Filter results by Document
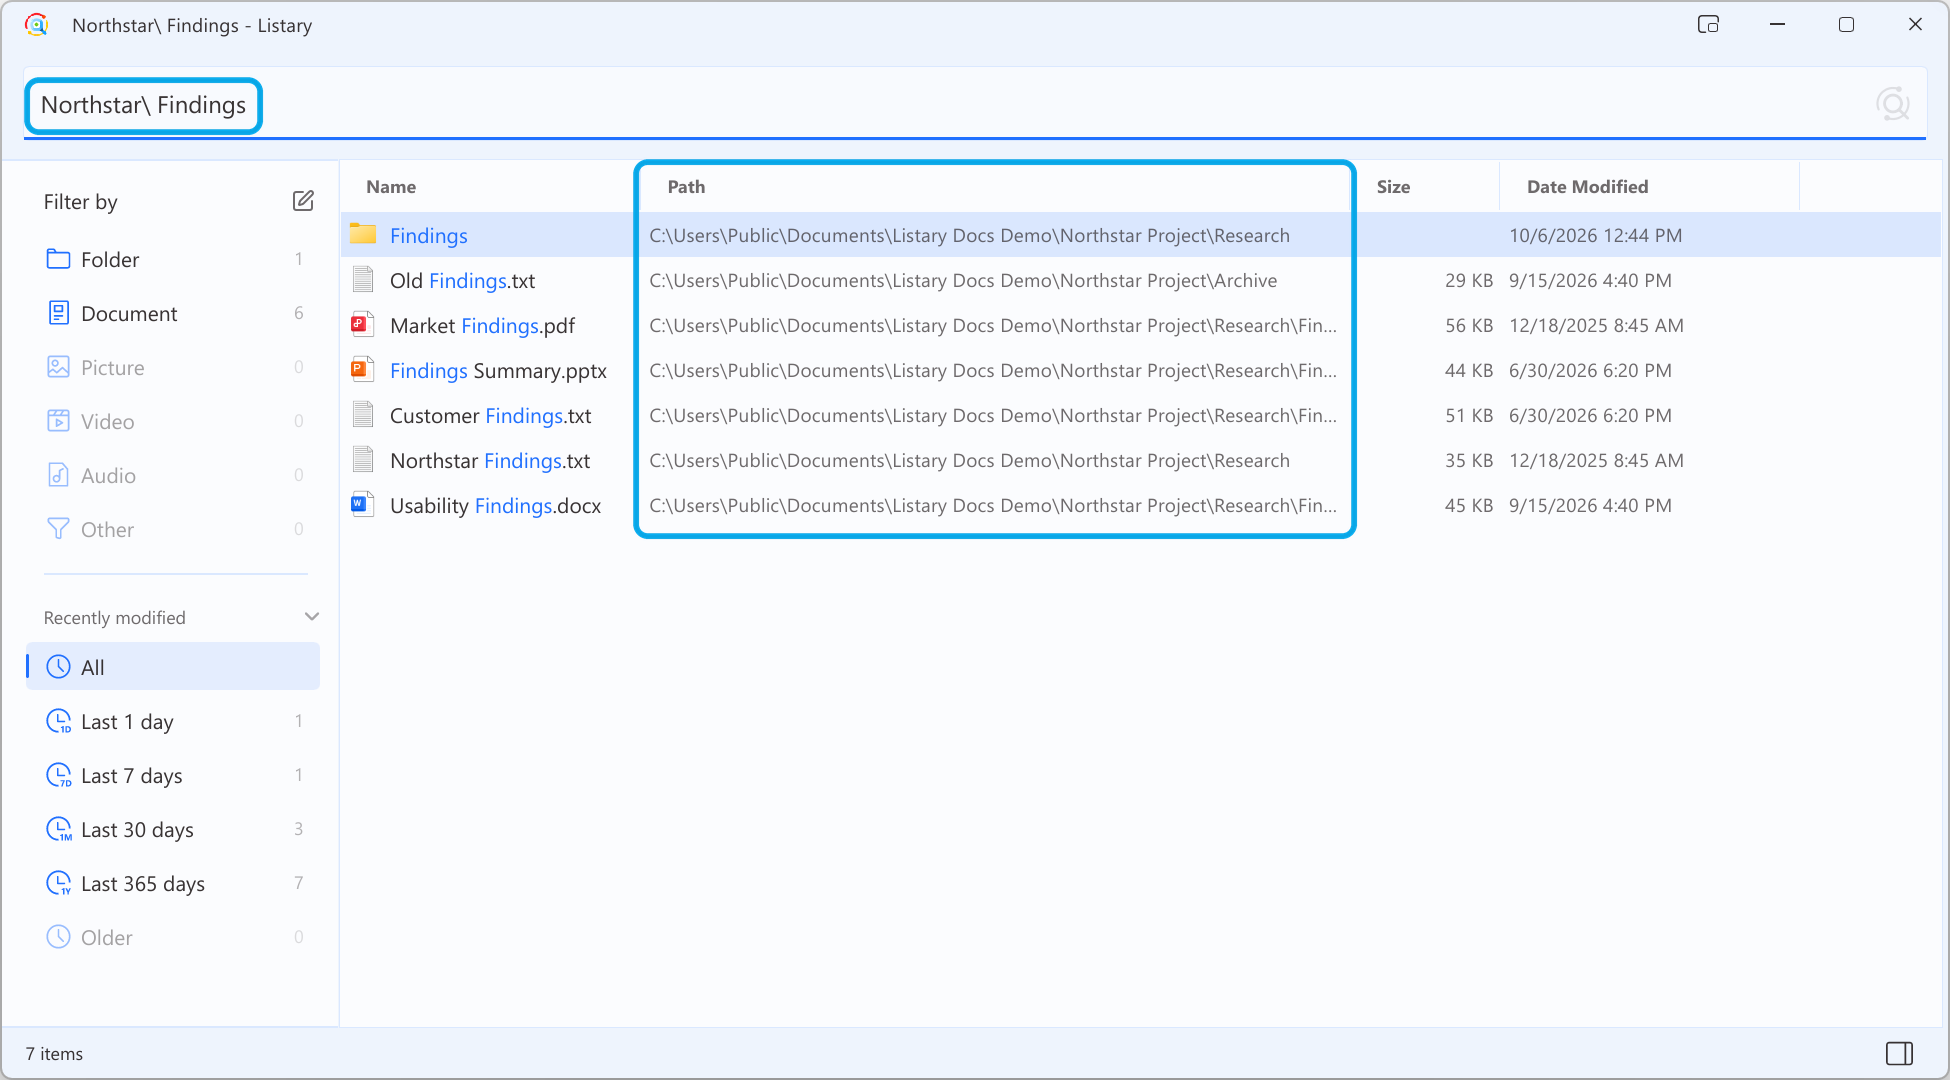 173,313
